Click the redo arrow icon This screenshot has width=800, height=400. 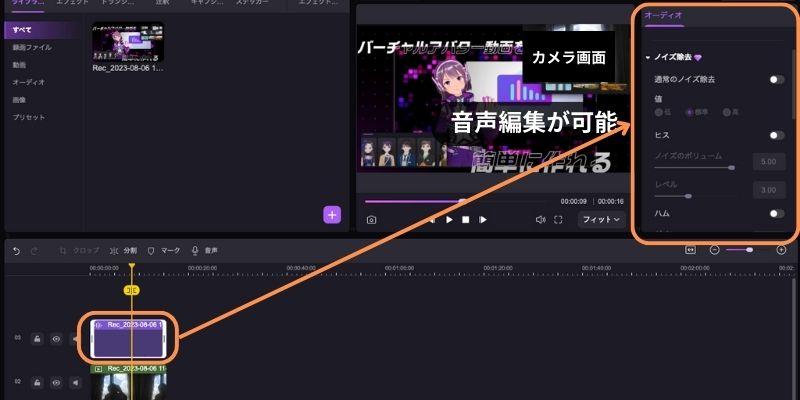(x=34, y=251)
